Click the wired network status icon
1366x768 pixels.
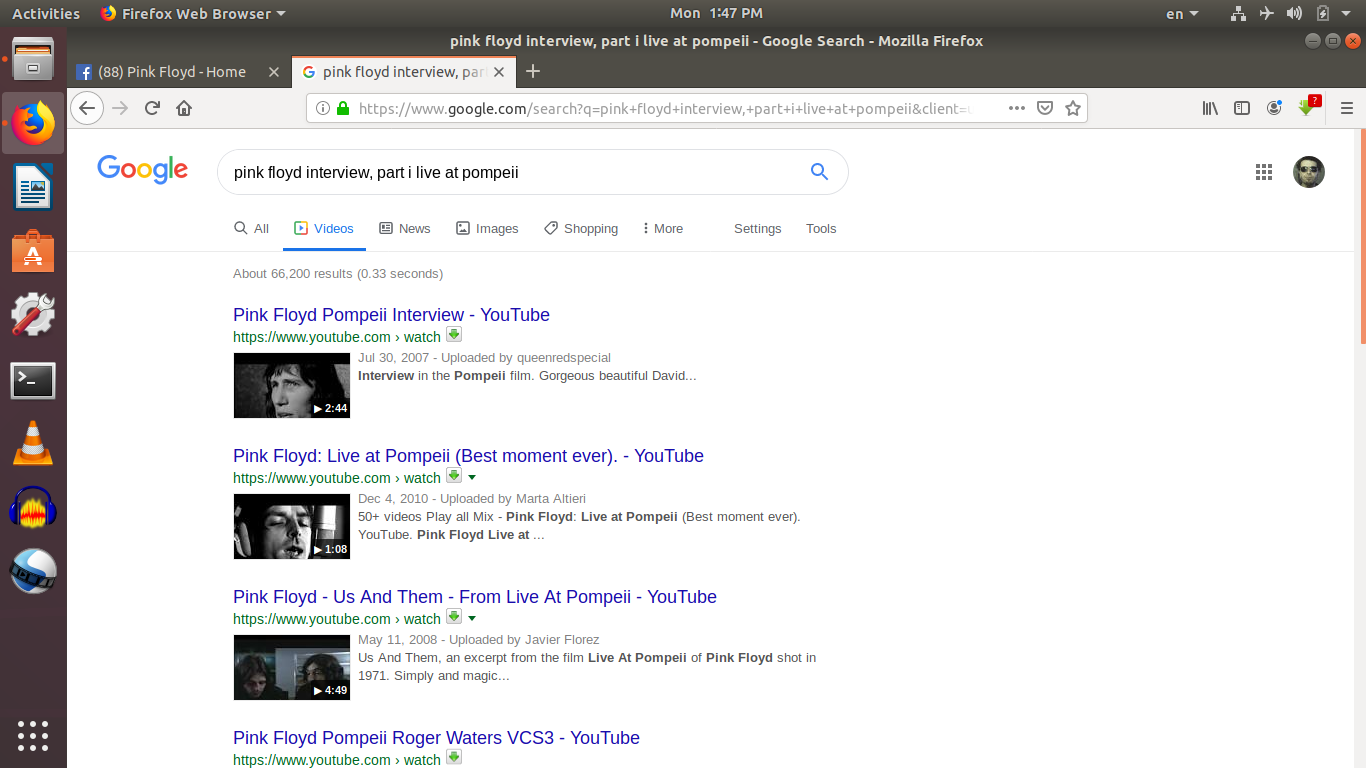pos(1239,13)
